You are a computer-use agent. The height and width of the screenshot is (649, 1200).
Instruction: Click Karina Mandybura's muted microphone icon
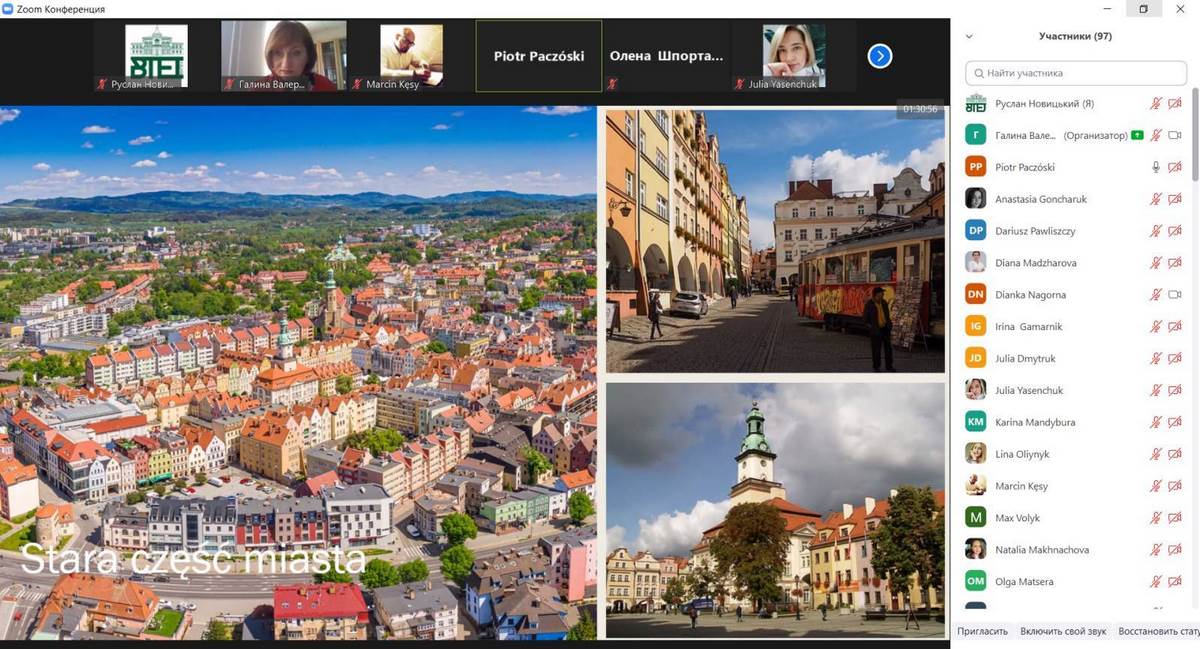[1156, 422]
